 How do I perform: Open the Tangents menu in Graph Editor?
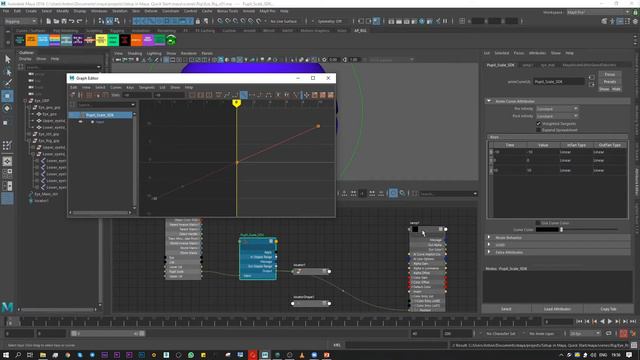pos(147,87)
